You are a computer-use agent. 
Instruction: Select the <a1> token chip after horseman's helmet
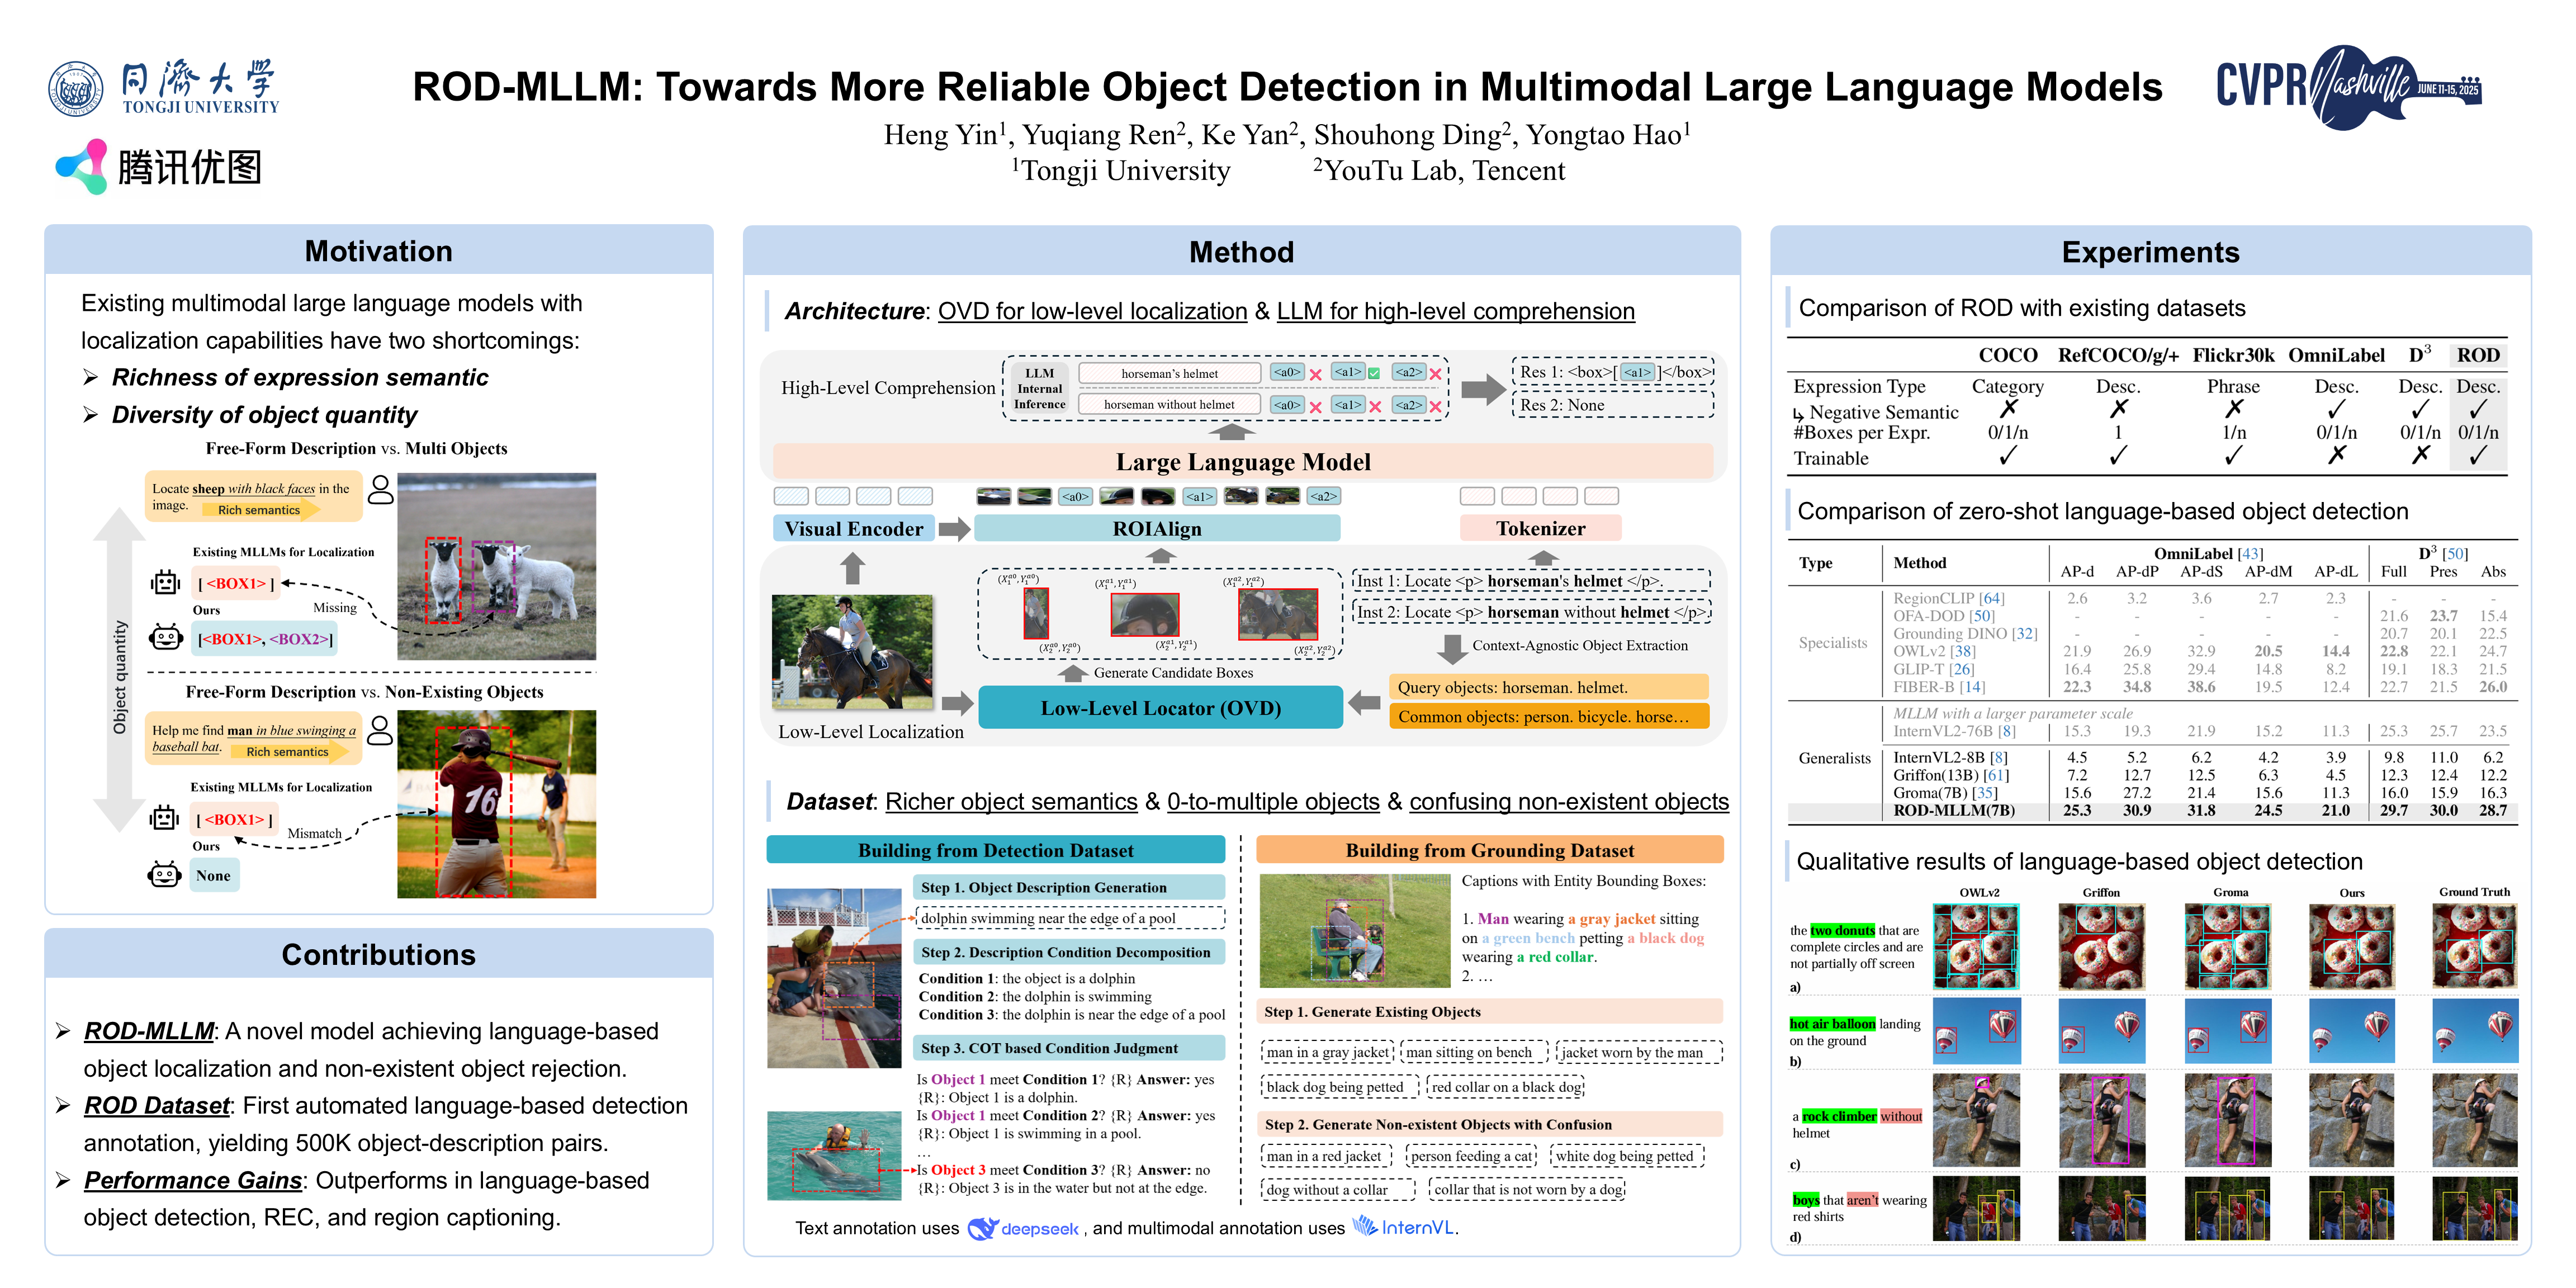pyautogui.click(x=1349, y=373)
